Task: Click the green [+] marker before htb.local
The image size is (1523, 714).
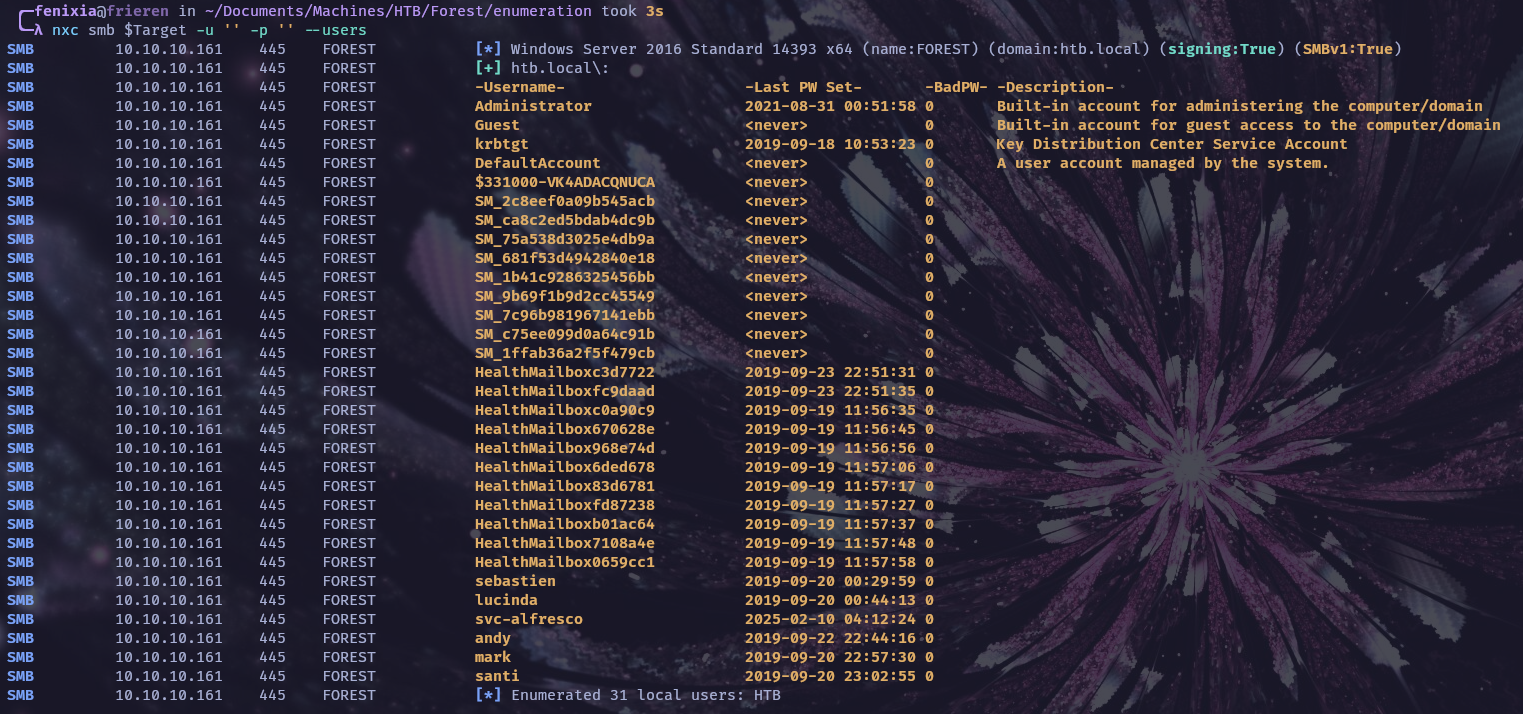Action: coord(488,68)
